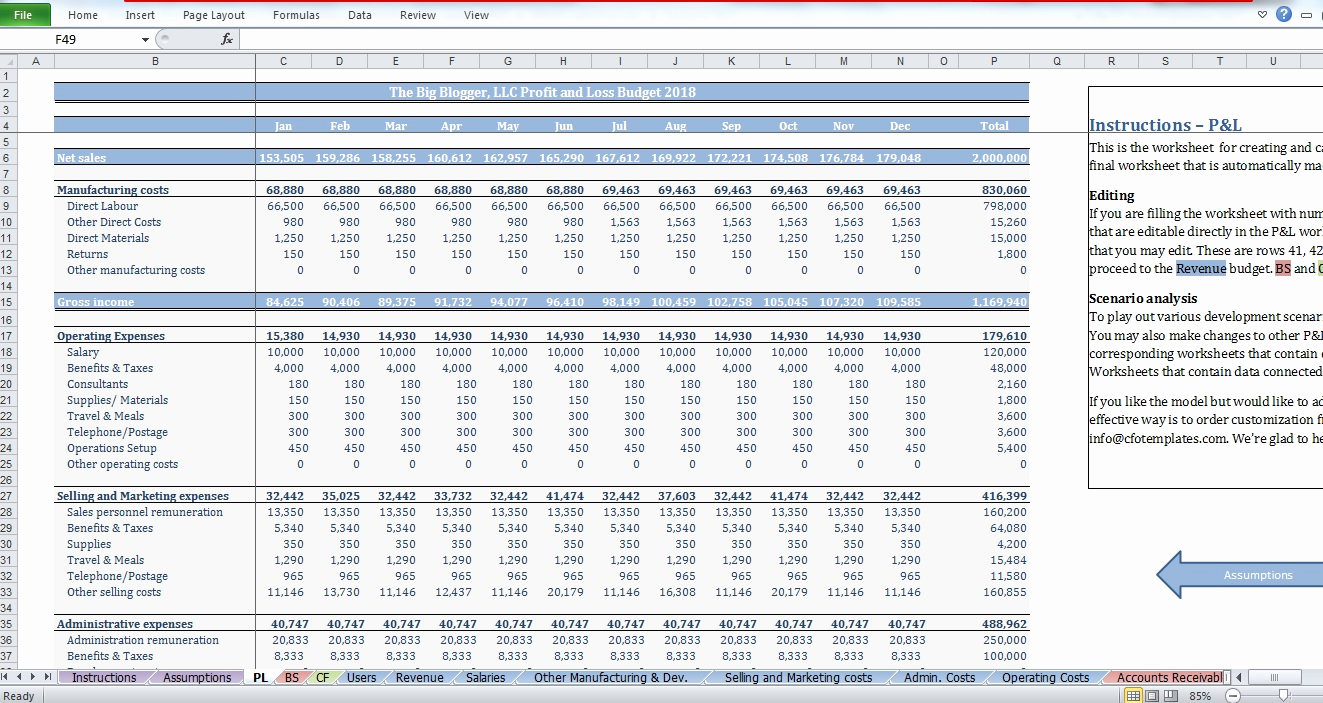Click the zoom out minus button

coord(1232,695)
